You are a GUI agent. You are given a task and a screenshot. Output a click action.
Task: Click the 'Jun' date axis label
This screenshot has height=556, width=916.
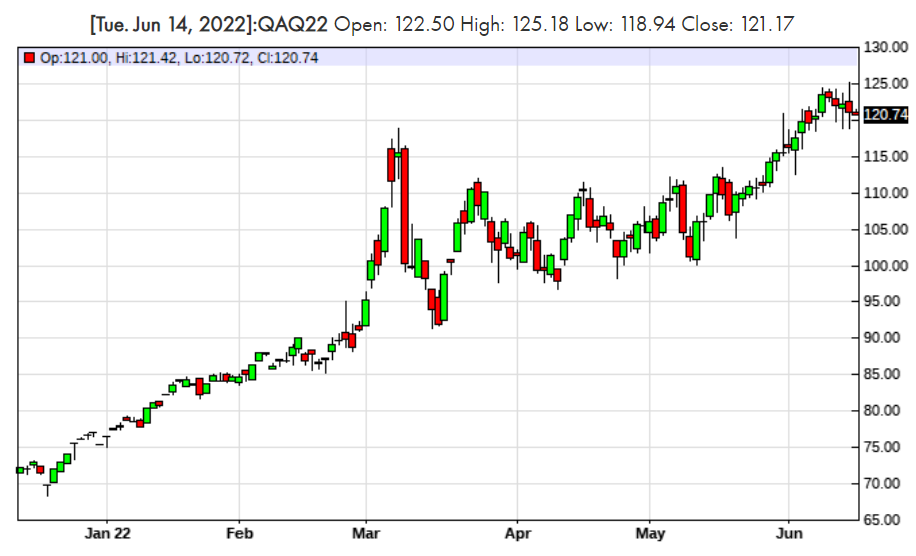[789, 533]
